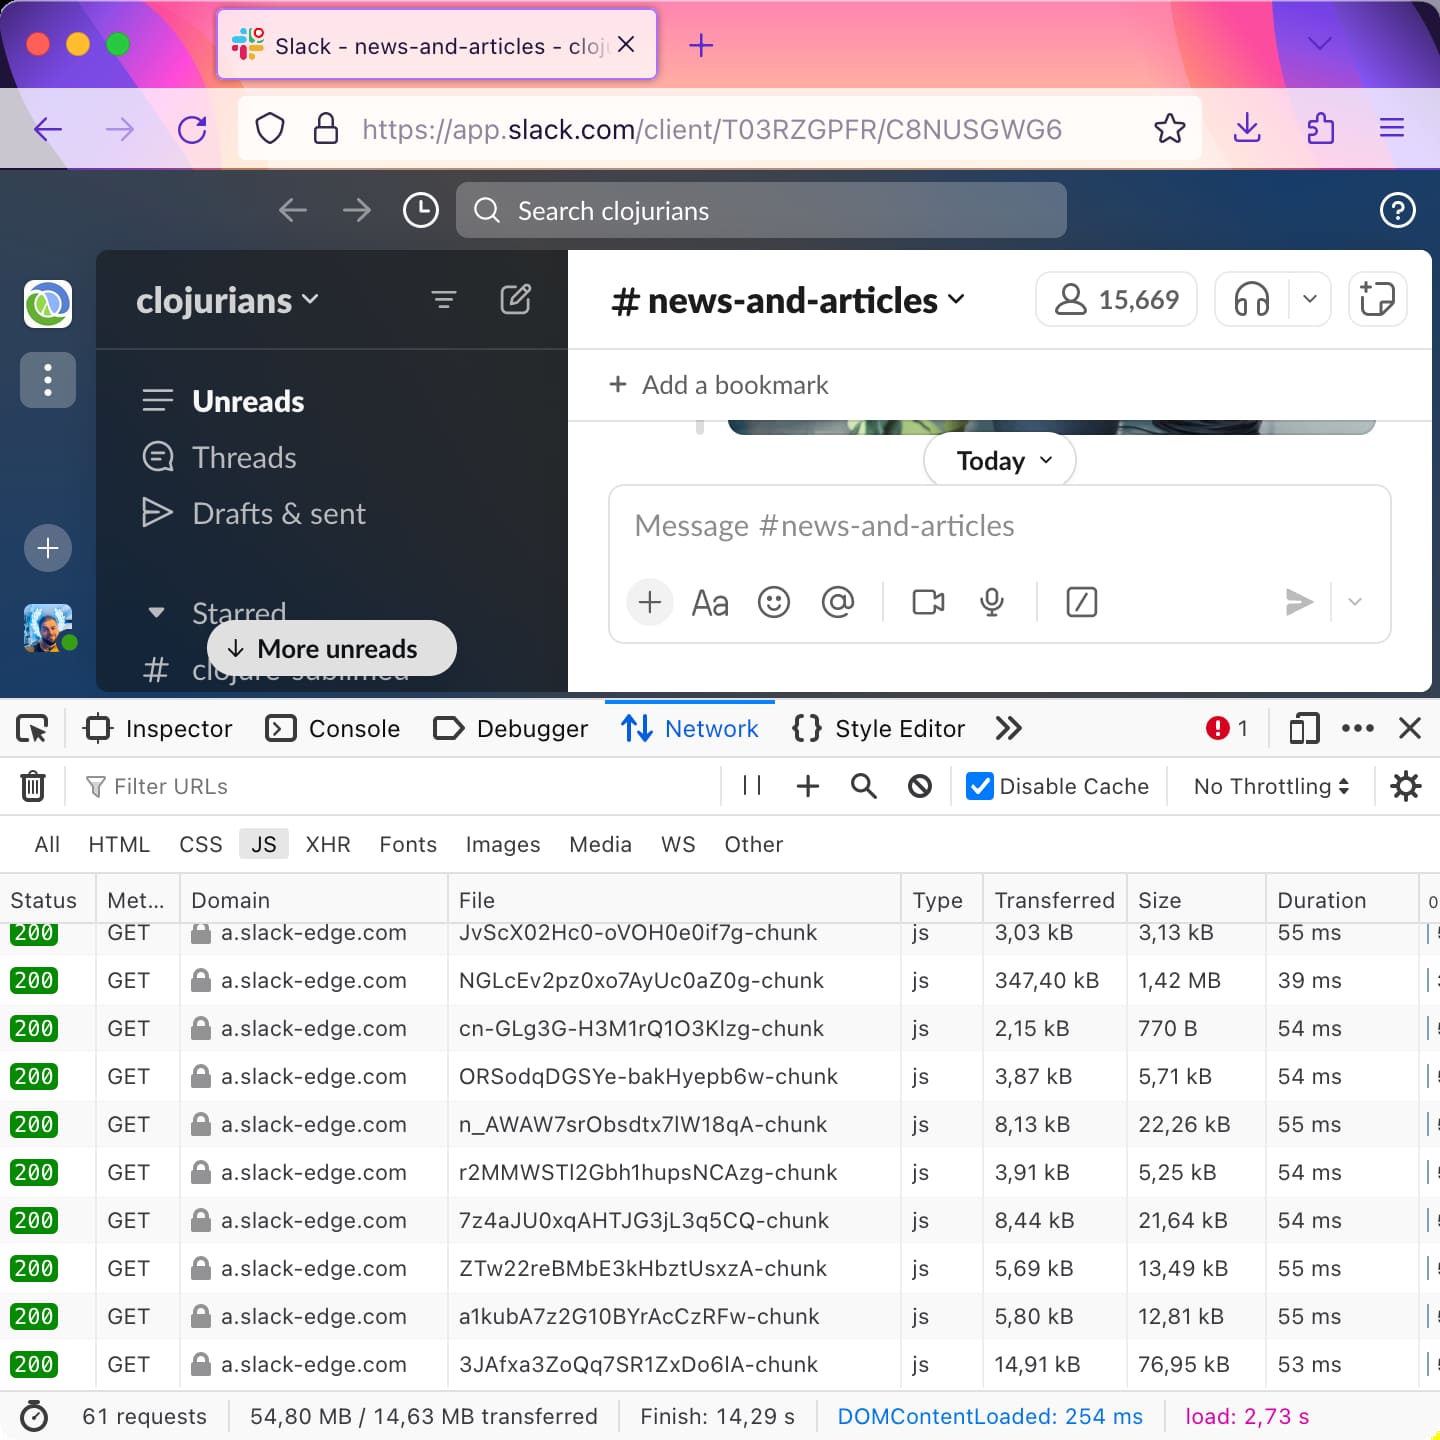Viewport: 1440px width, 1440px height.
Task: Record a video clip from the composer
Action: coord(927,602)
